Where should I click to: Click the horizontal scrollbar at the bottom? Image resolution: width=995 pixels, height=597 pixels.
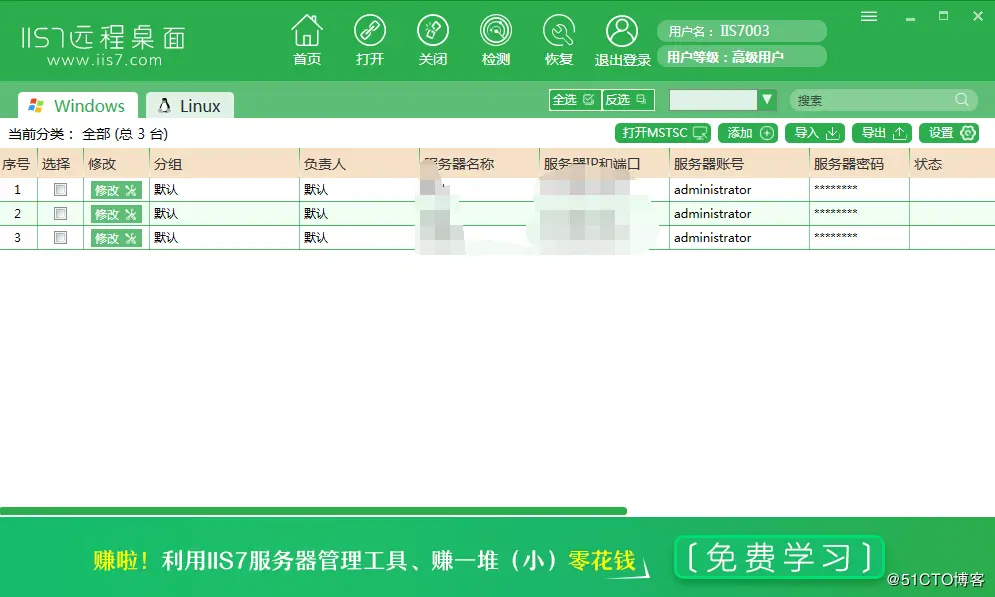[313, 511]
